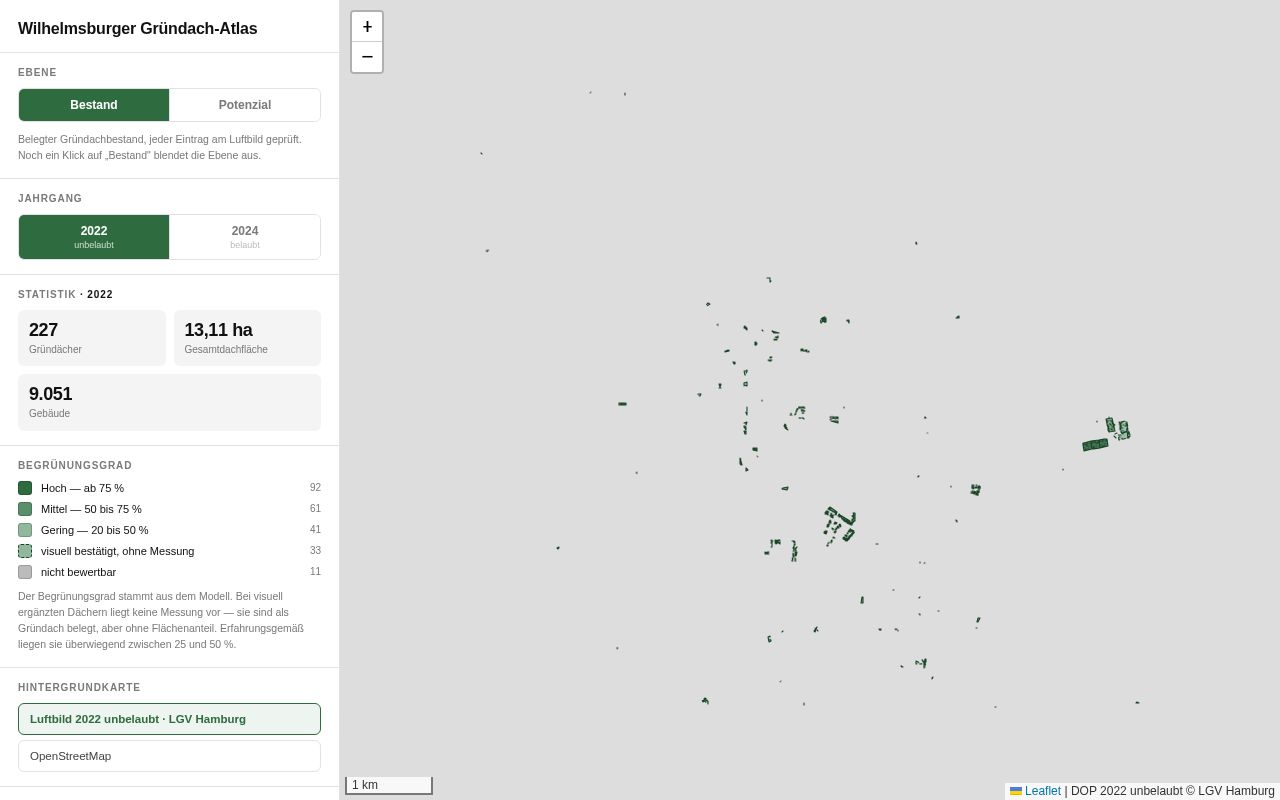The image size is (1280, 800).
Task: Click the count 61 in legend
Action: (x=315, y=509)
